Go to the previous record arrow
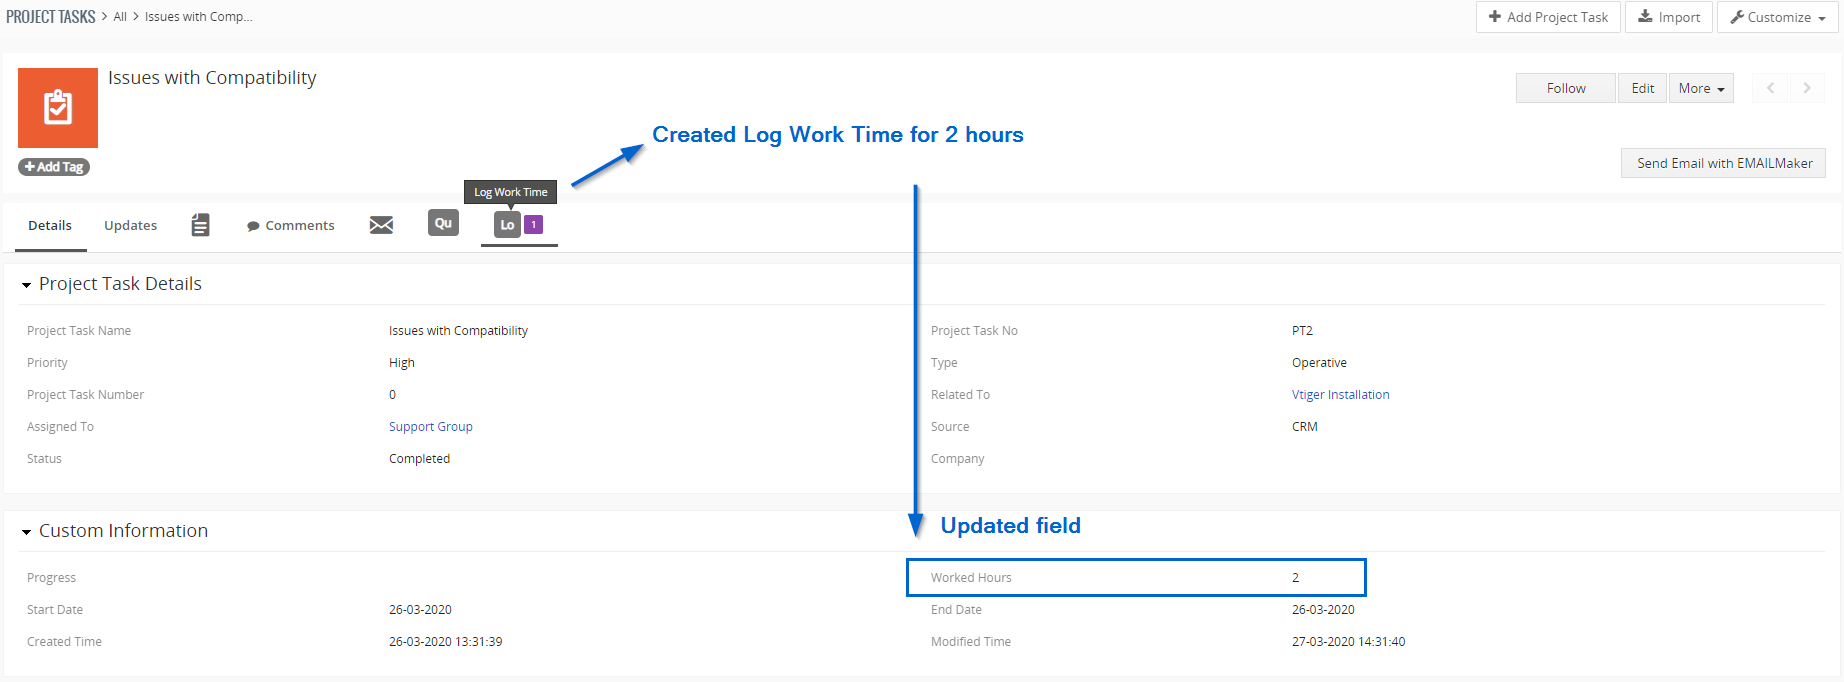The image size is (1844, 682). click(x=1770, y=88)
